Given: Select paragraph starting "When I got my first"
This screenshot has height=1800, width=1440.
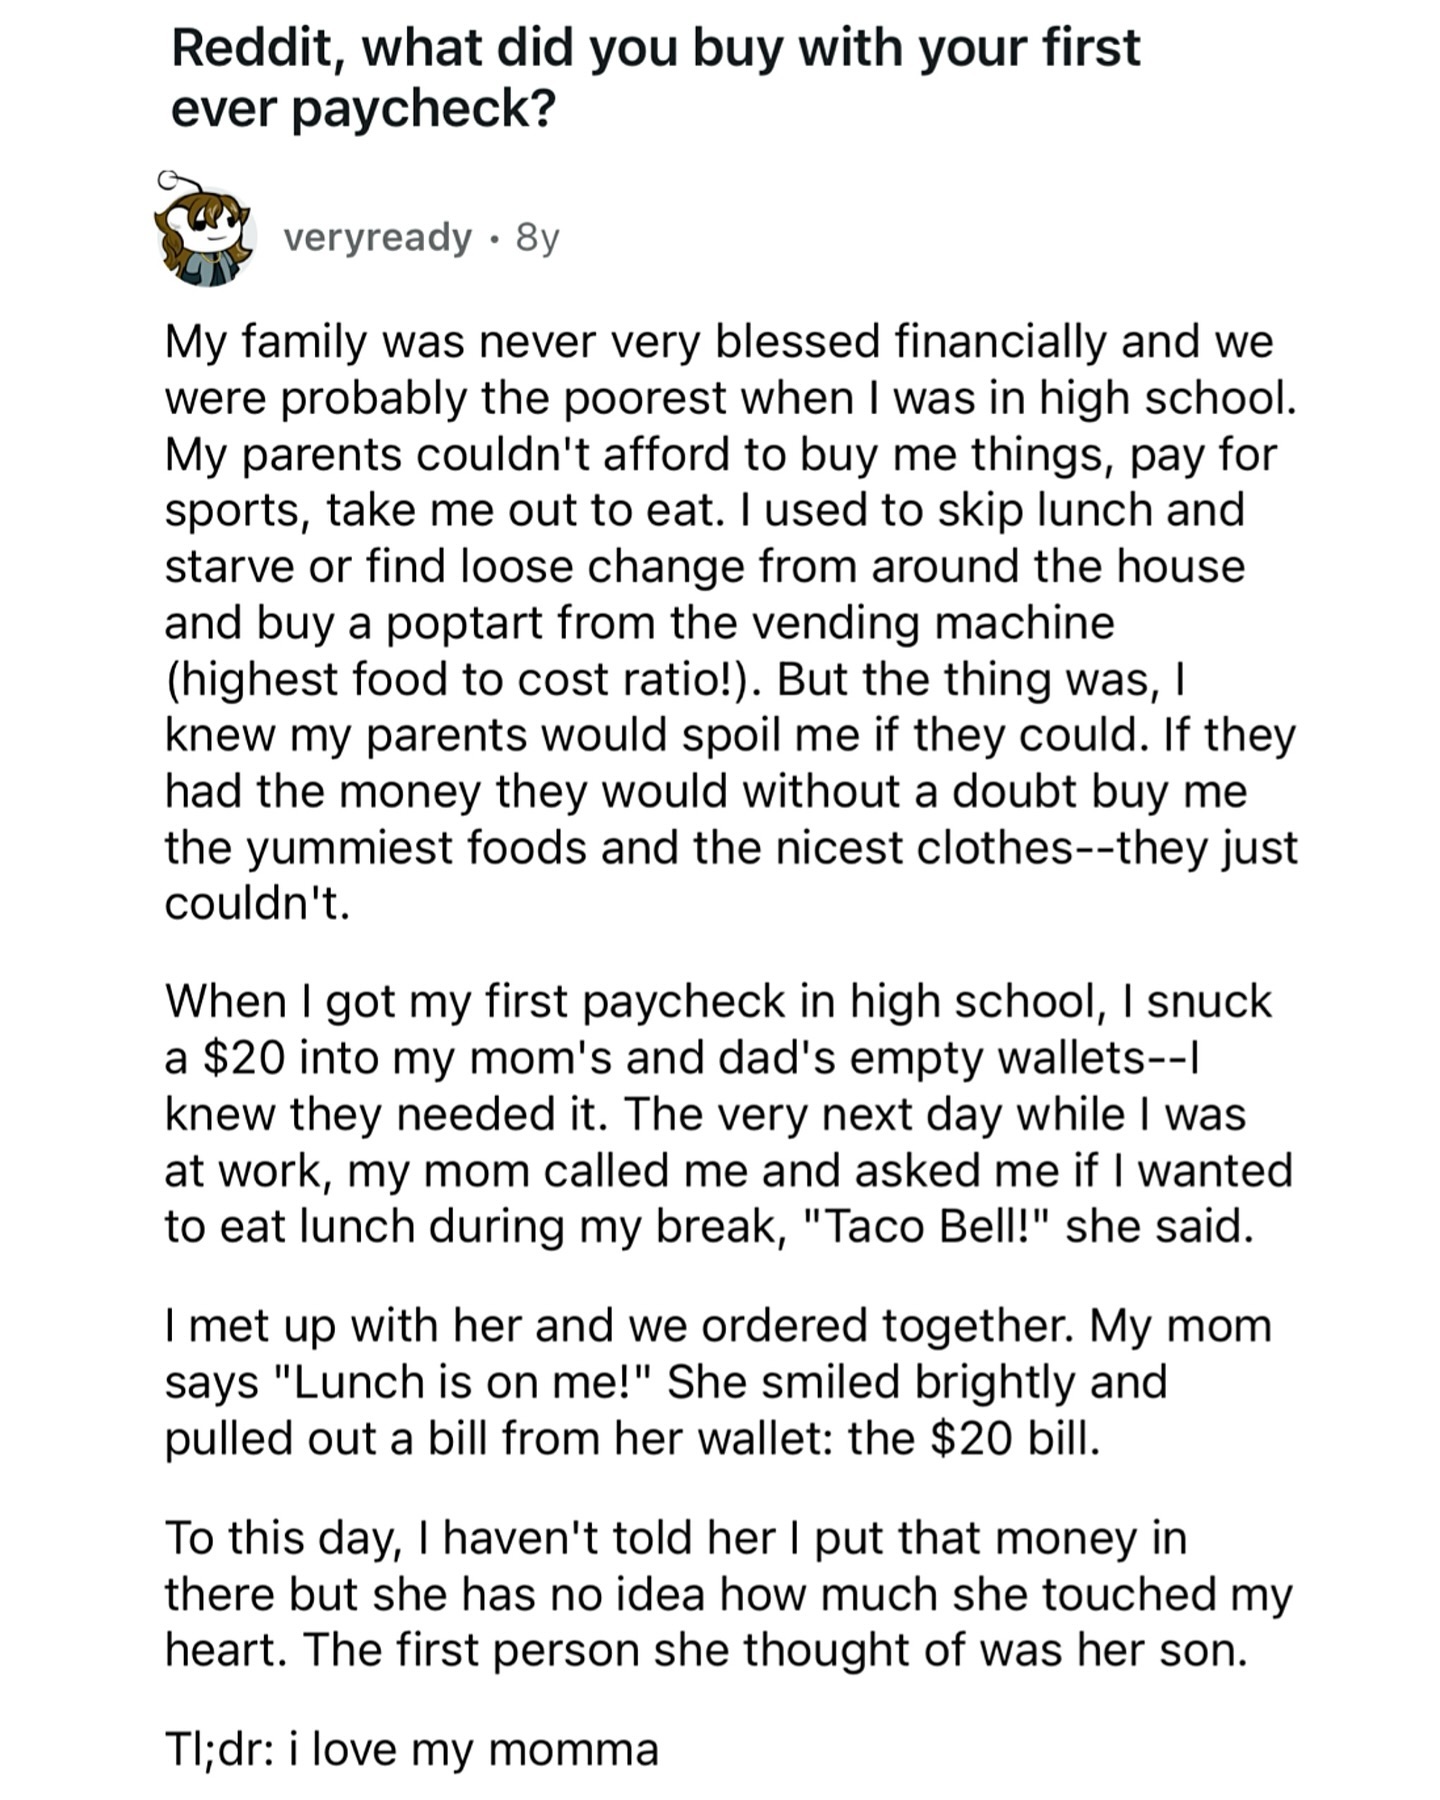Looking at the screenshot, I should [x=728, y=1113].
